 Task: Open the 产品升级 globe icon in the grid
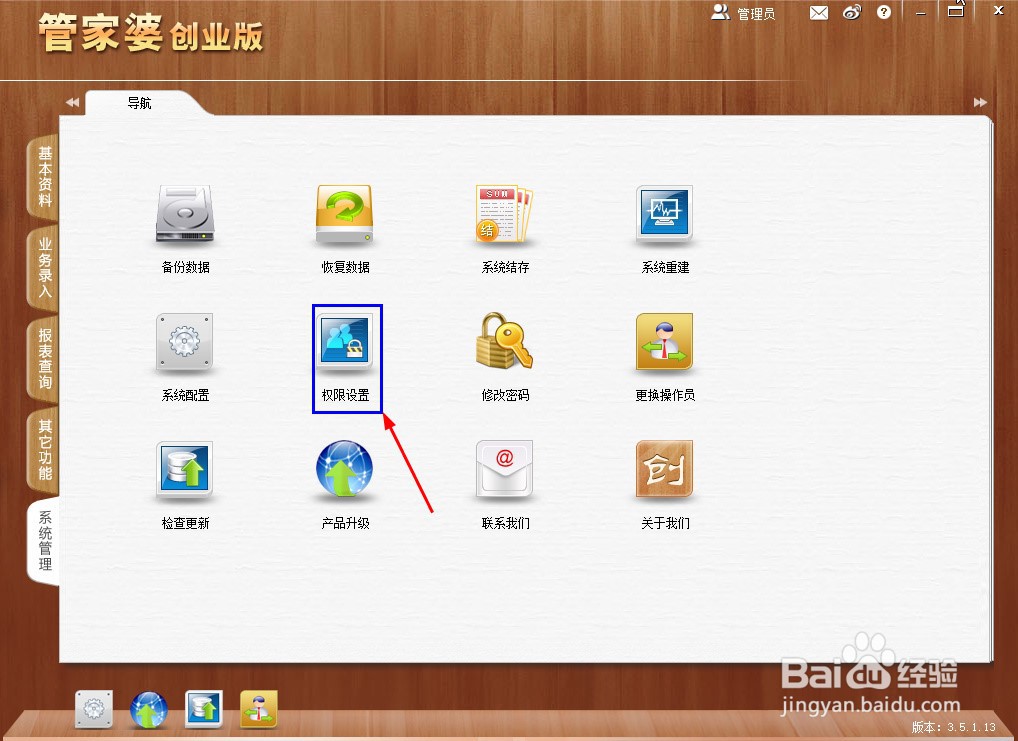tap(345, 470)
